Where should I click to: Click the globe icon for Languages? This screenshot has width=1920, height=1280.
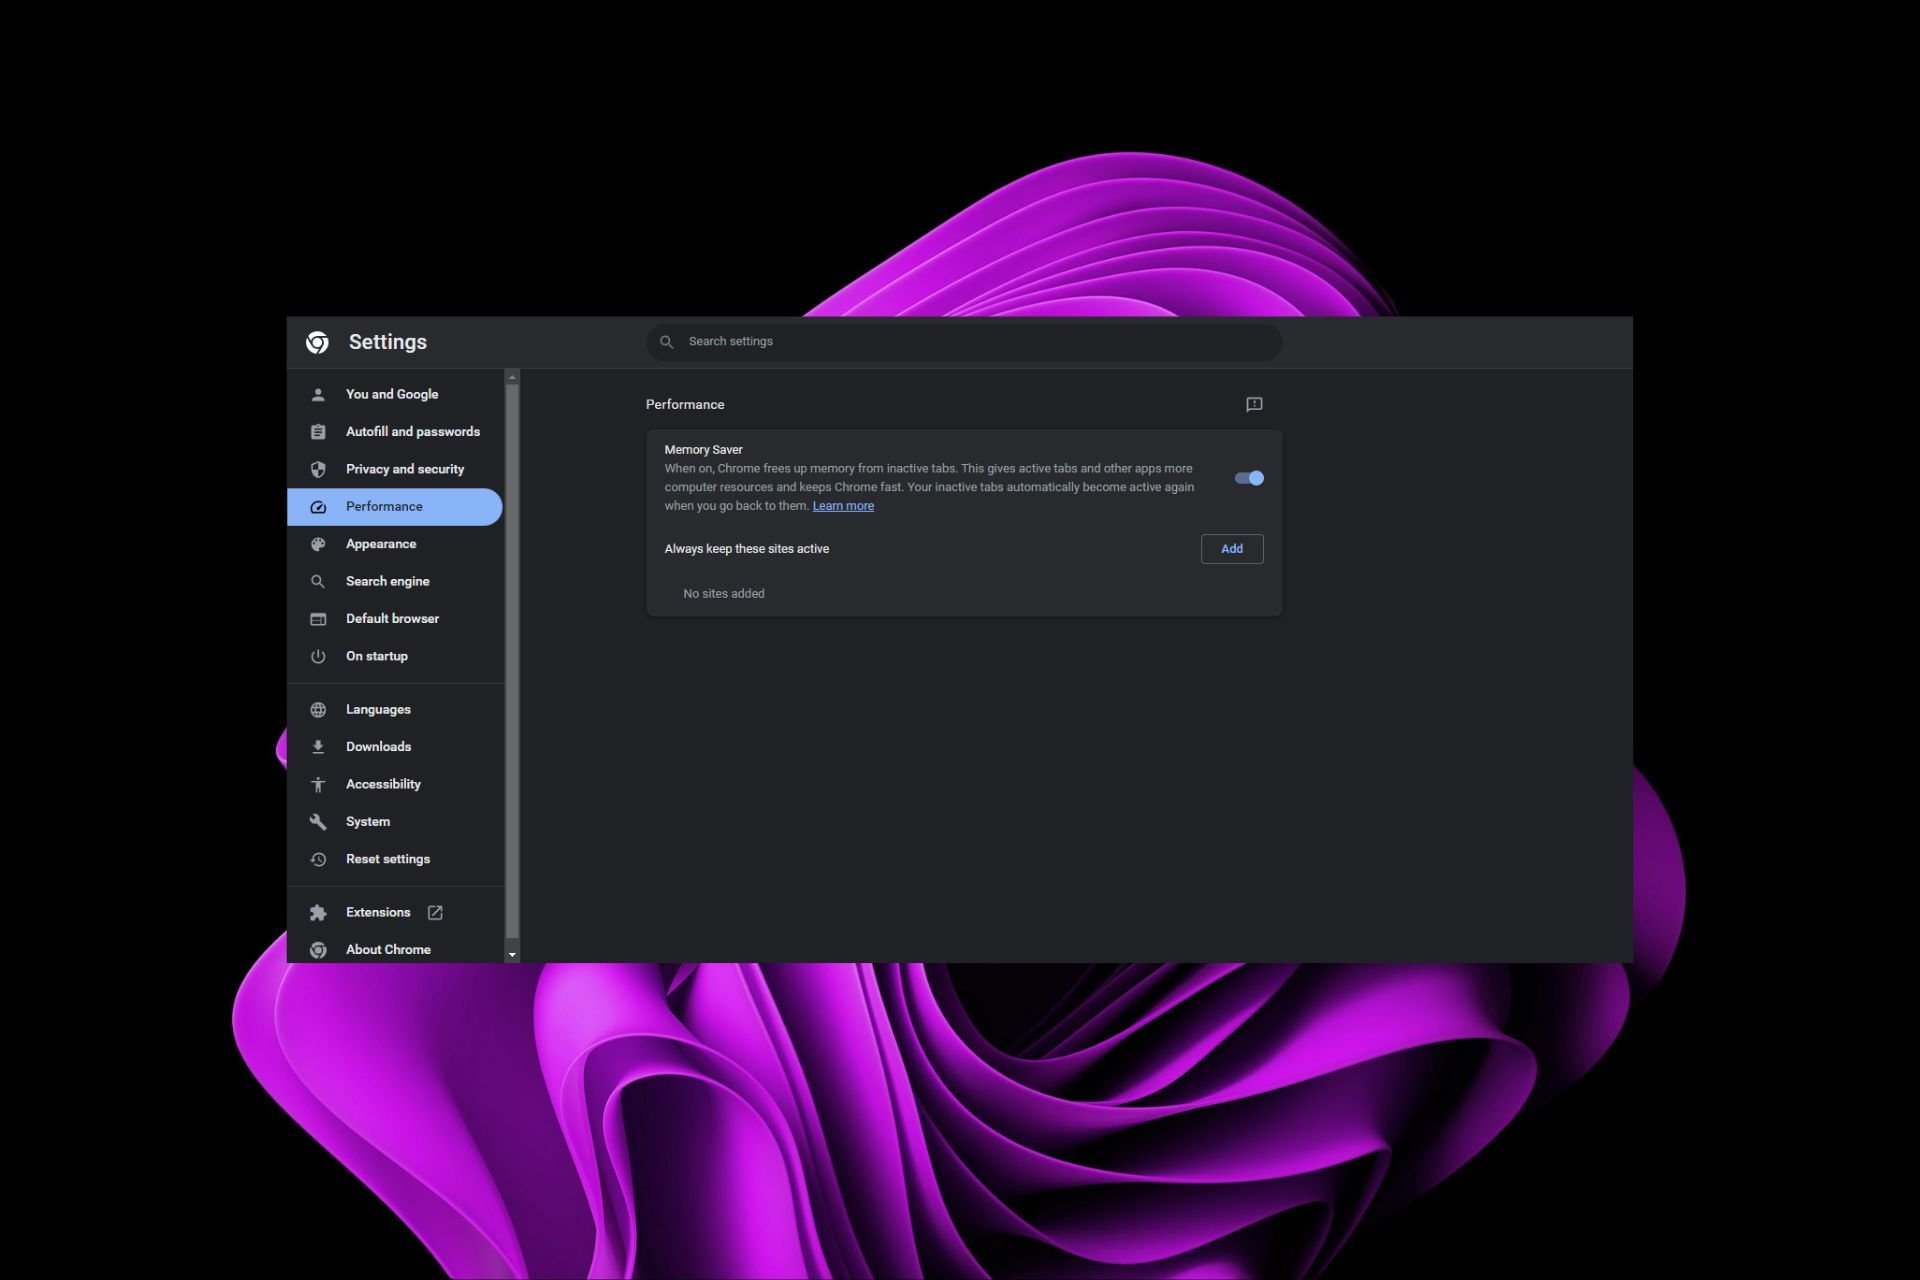coord(318,709)
